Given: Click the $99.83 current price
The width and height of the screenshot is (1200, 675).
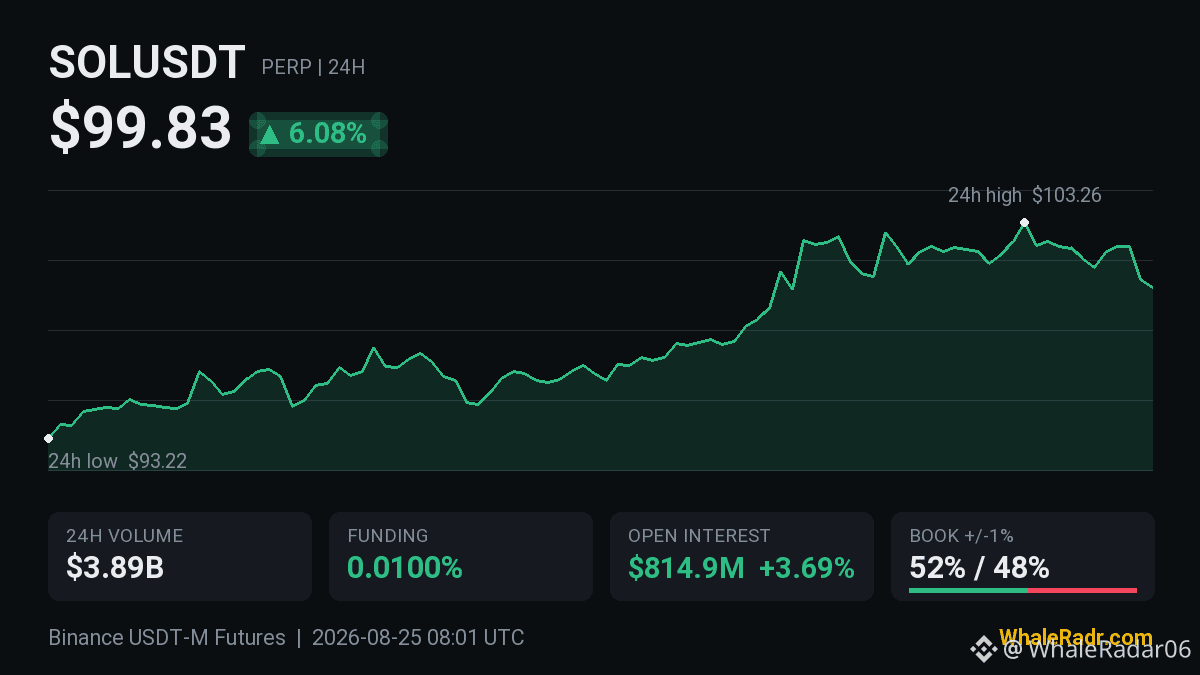Looking at the screenshot, I should click(x=140, y=129).
